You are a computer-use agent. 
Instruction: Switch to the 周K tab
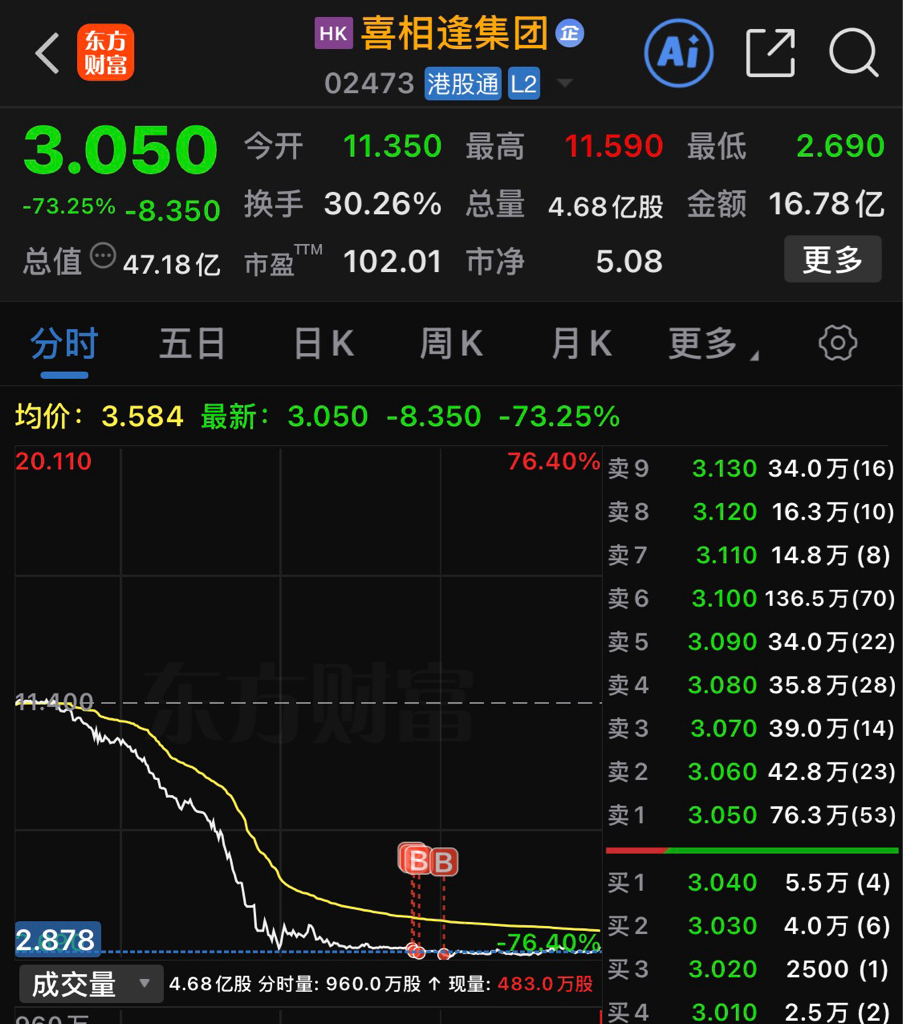click(x=451, y=344)
